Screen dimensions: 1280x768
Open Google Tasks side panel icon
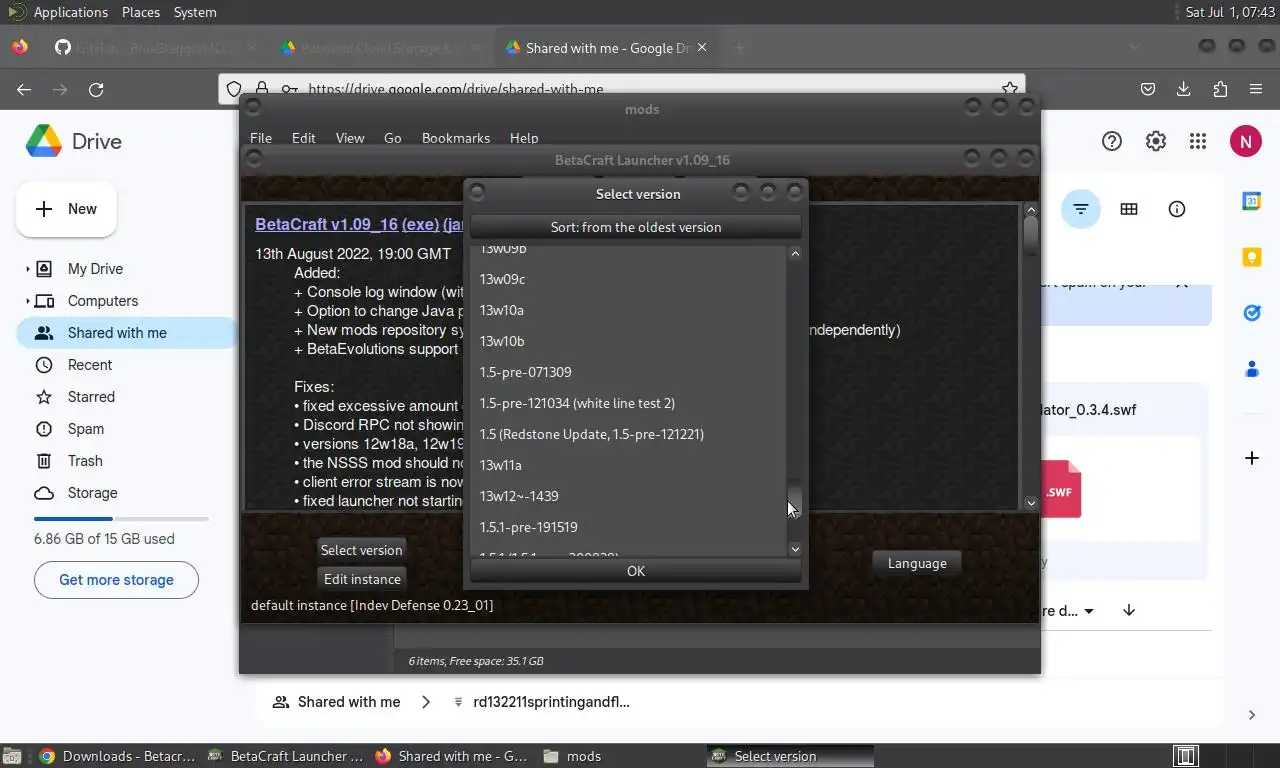click(1251, 313)
